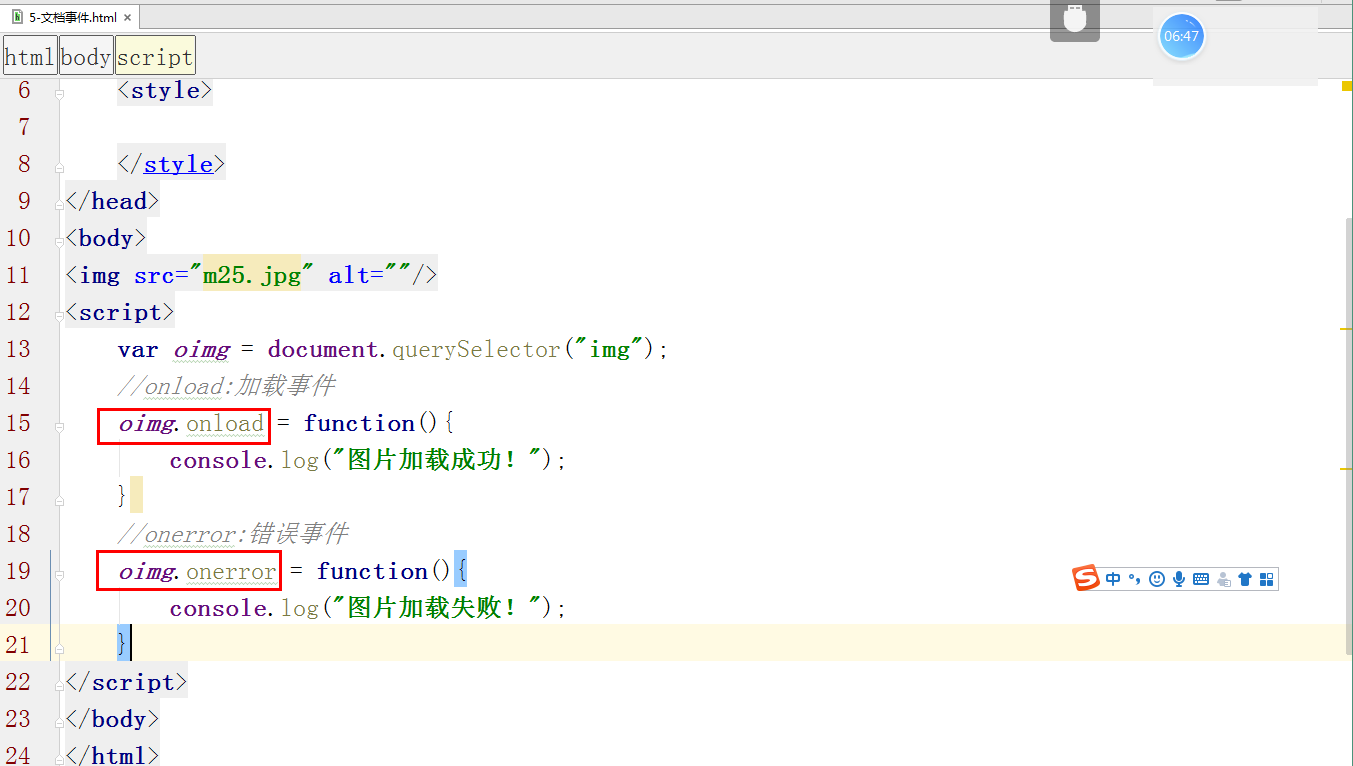Viewport: 1353px width, 766px height.
Task: Click the highlighted onerror in line 19
Action: coord(231,571)
